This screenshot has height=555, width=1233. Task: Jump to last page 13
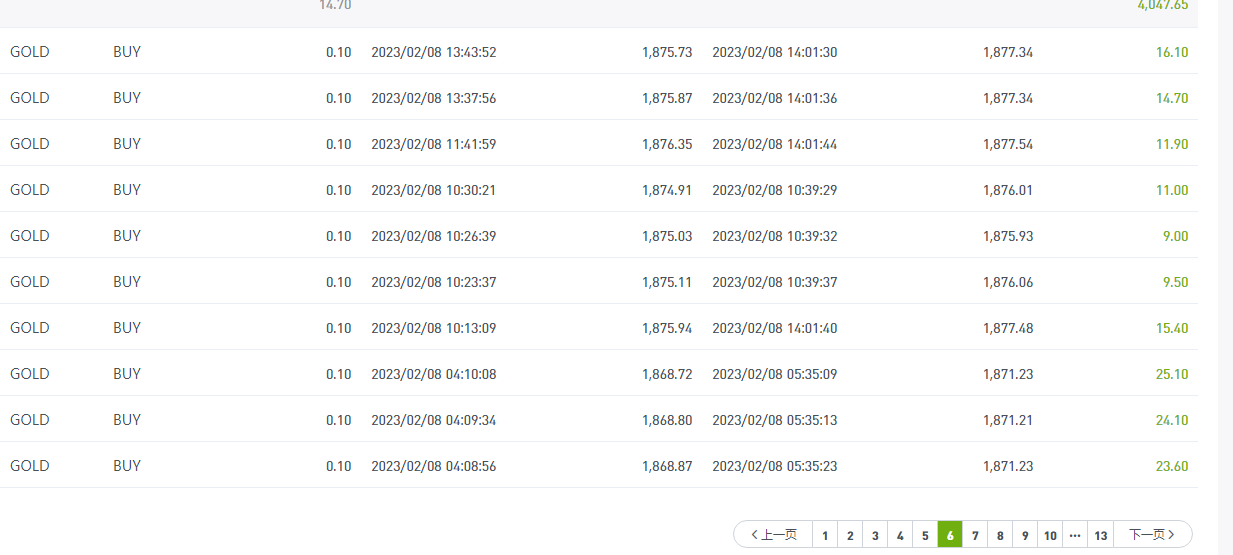pyautogui.click(x=1100, y=535)
